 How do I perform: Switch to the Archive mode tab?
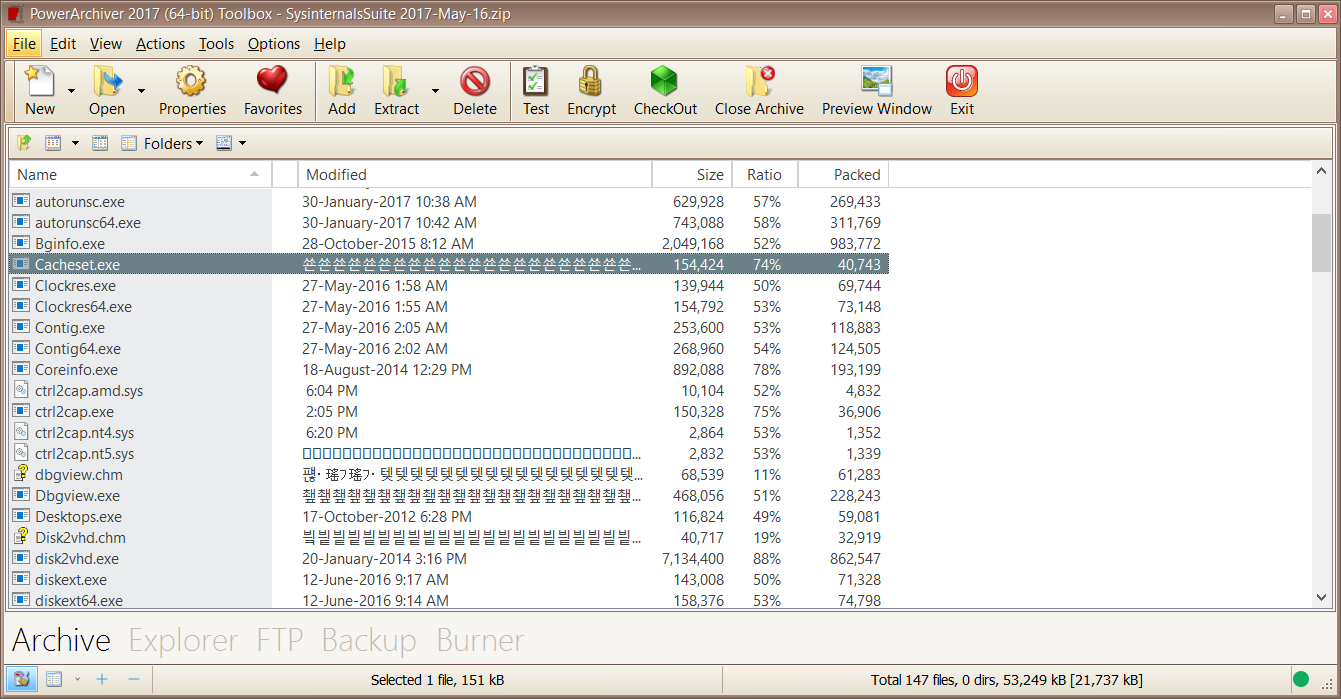coord(61,640)
